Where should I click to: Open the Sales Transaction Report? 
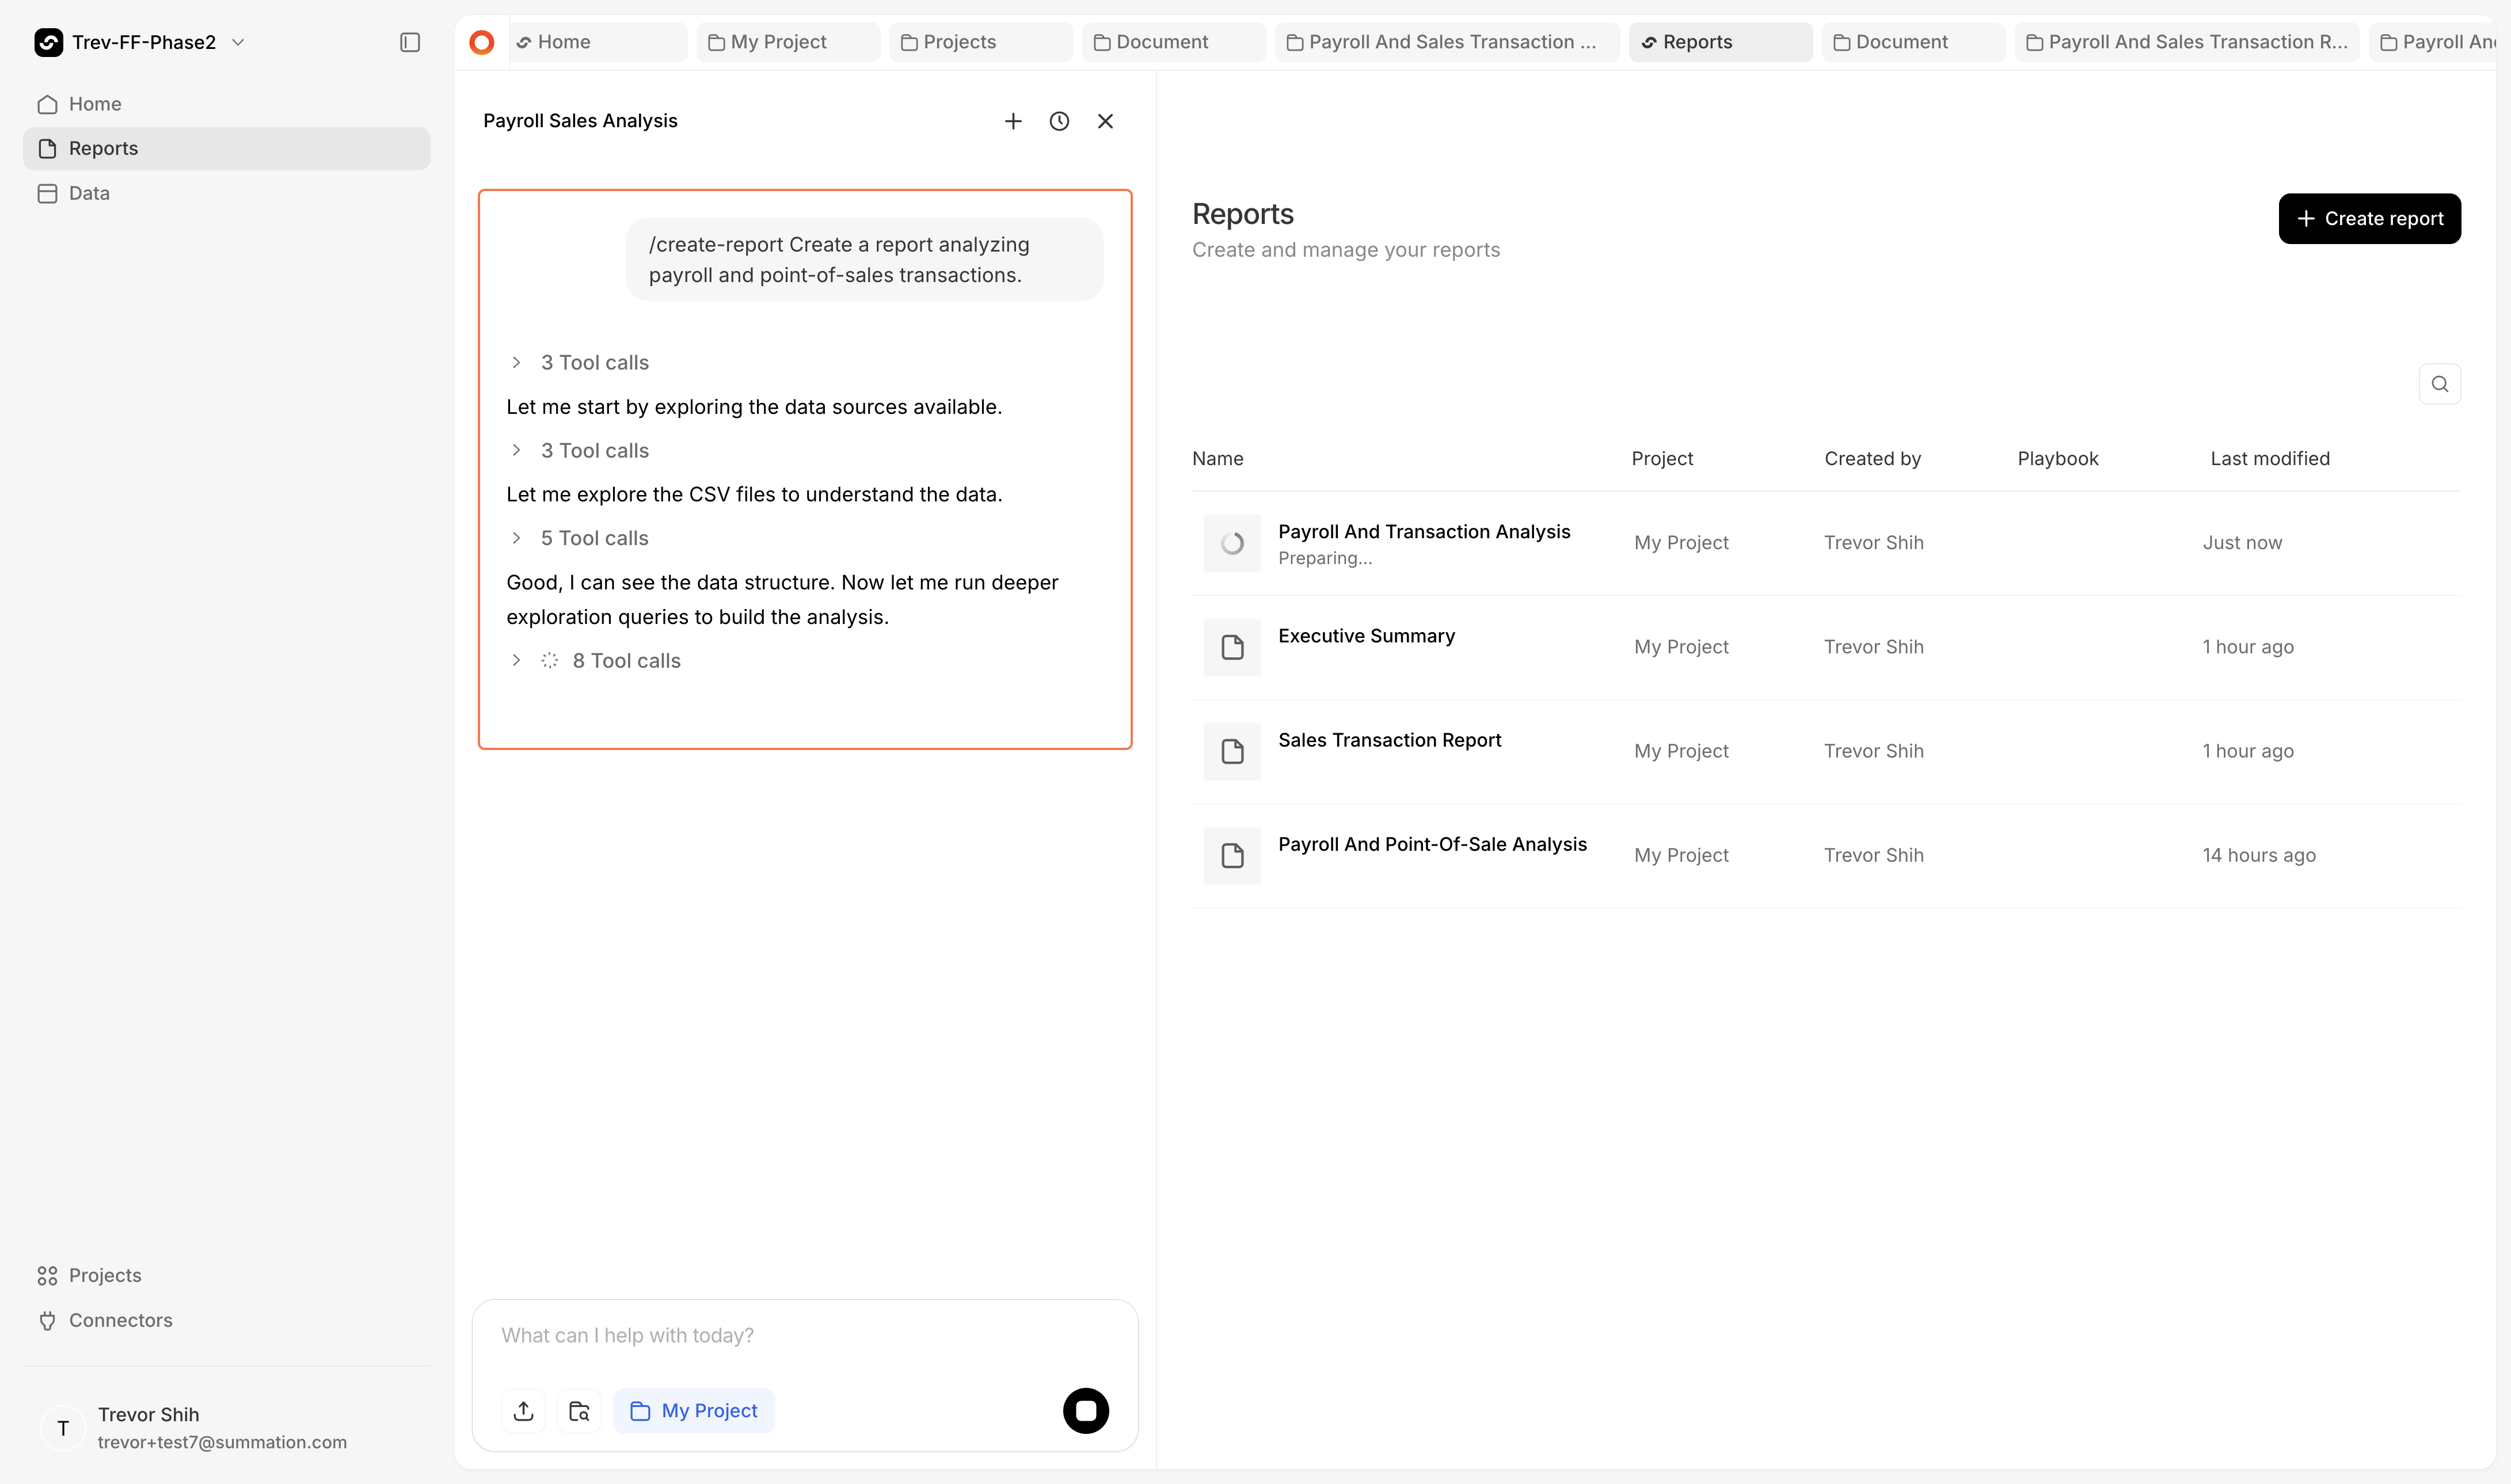click(x=1389, y=740)
